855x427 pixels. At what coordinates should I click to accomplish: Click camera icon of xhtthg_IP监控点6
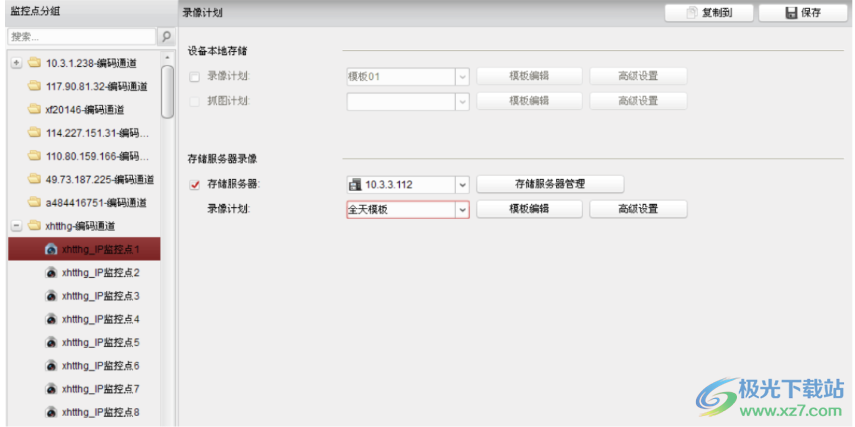51,365
